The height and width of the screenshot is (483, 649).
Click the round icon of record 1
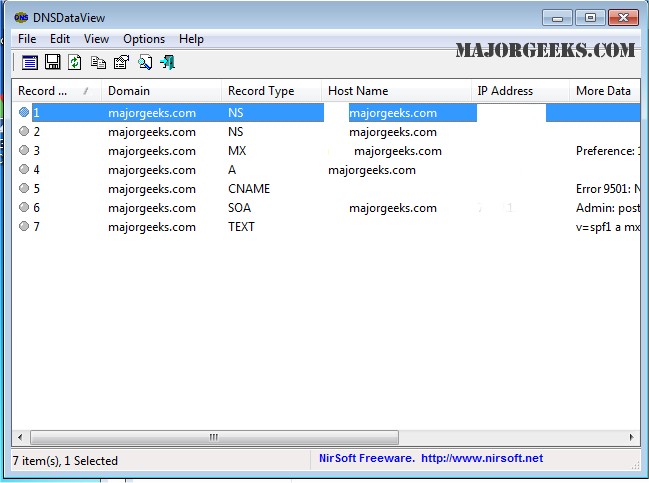(24, 112)
